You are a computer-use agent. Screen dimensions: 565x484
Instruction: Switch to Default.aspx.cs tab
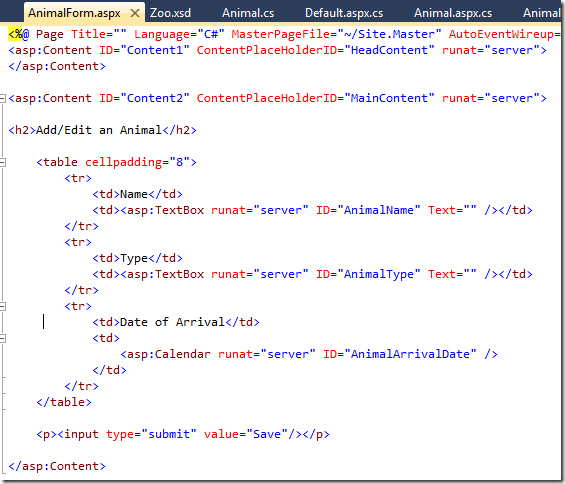344,13
